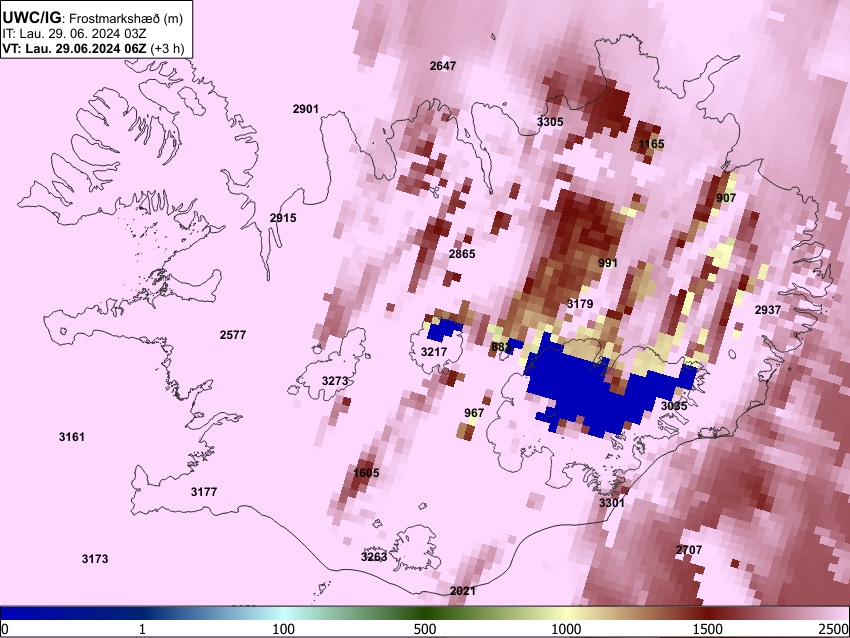Click the 991 value label
The image size is (850, 638).
608,263
